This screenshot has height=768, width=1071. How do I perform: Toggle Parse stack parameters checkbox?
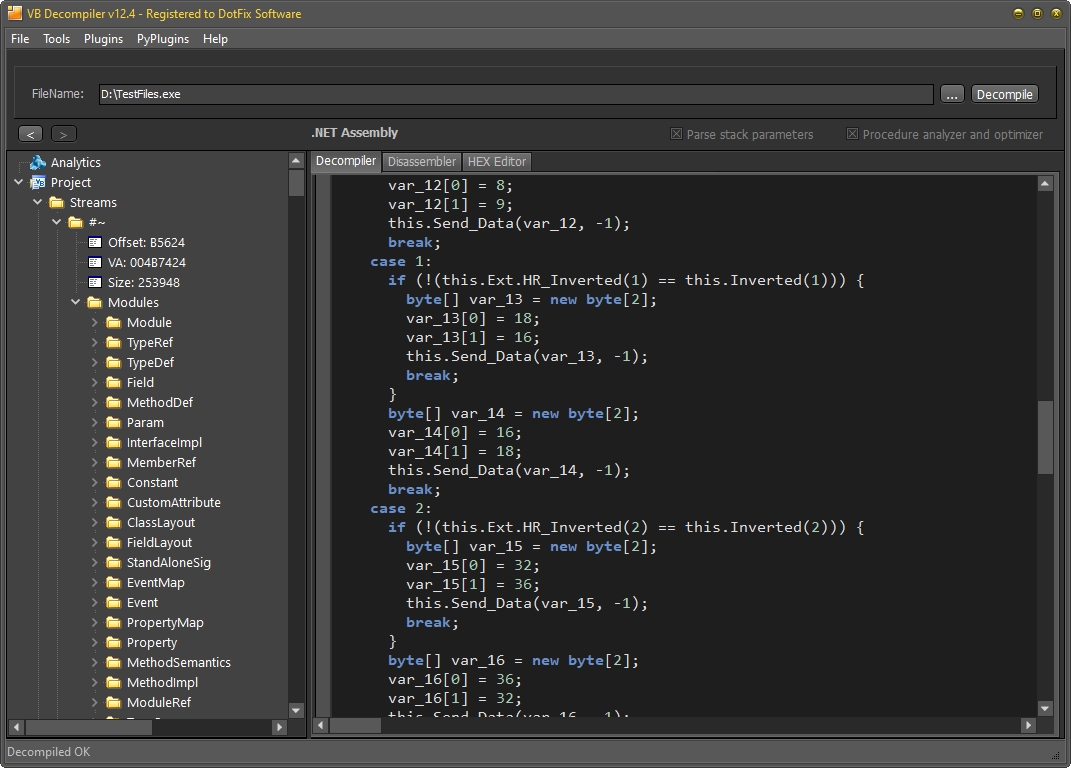coord(676,134)
